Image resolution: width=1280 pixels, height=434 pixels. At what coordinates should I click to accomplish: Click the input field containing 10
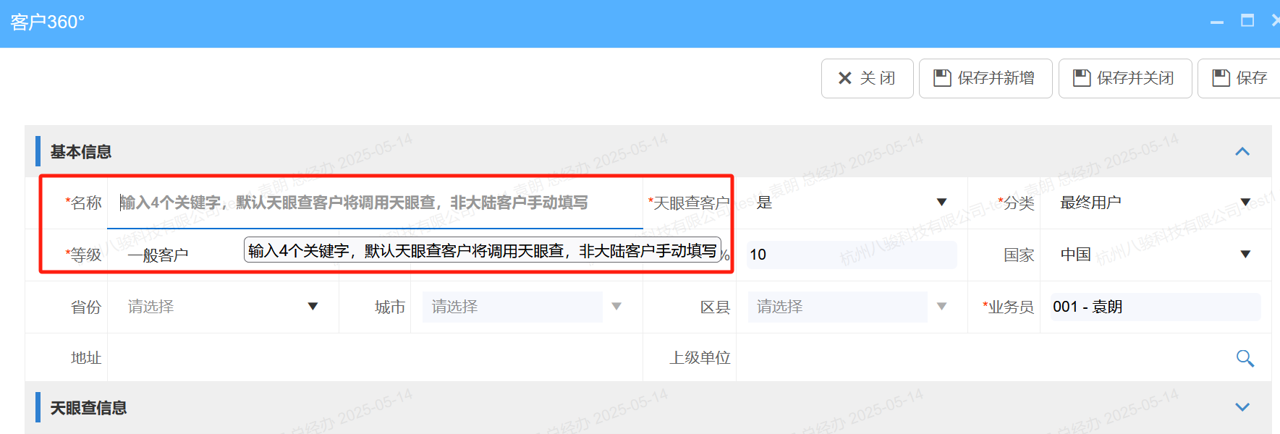click(x=850, y=255)
